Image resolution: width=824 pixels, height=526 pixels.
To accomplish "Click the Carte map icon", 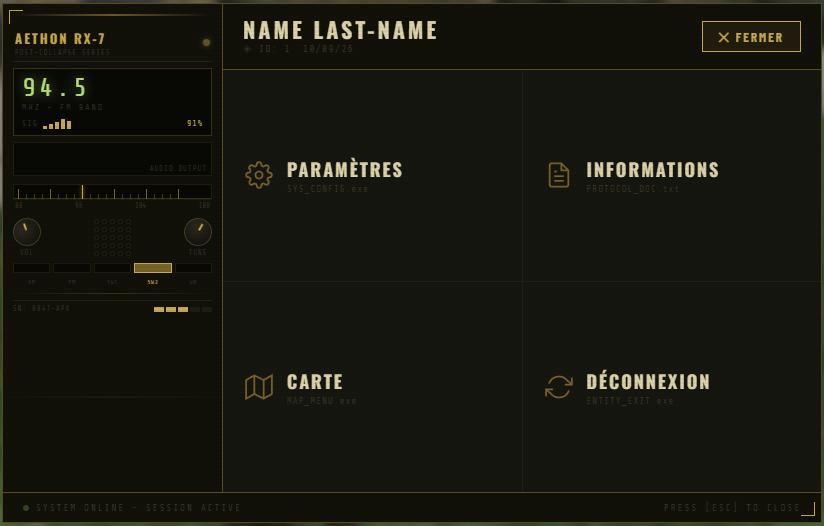I will click(259, 387).
